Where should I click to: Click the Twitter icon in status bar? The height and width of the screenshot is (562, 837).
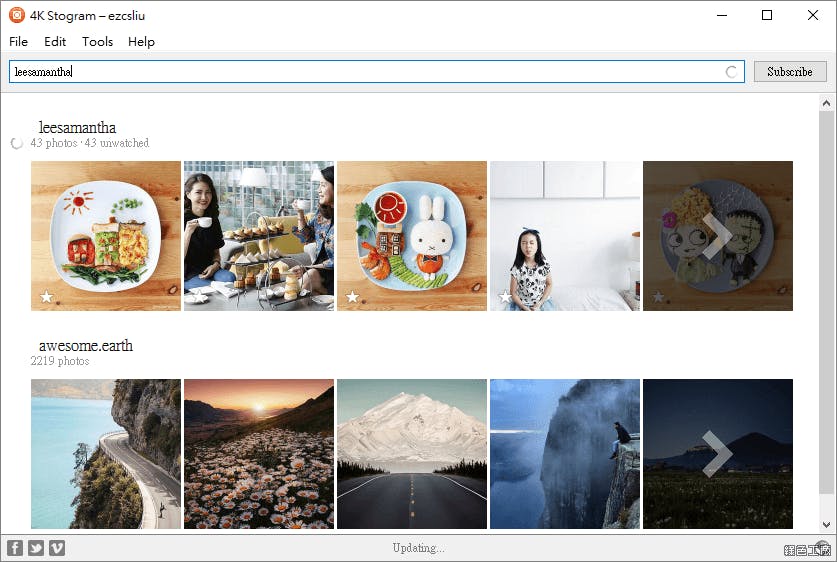36,547
